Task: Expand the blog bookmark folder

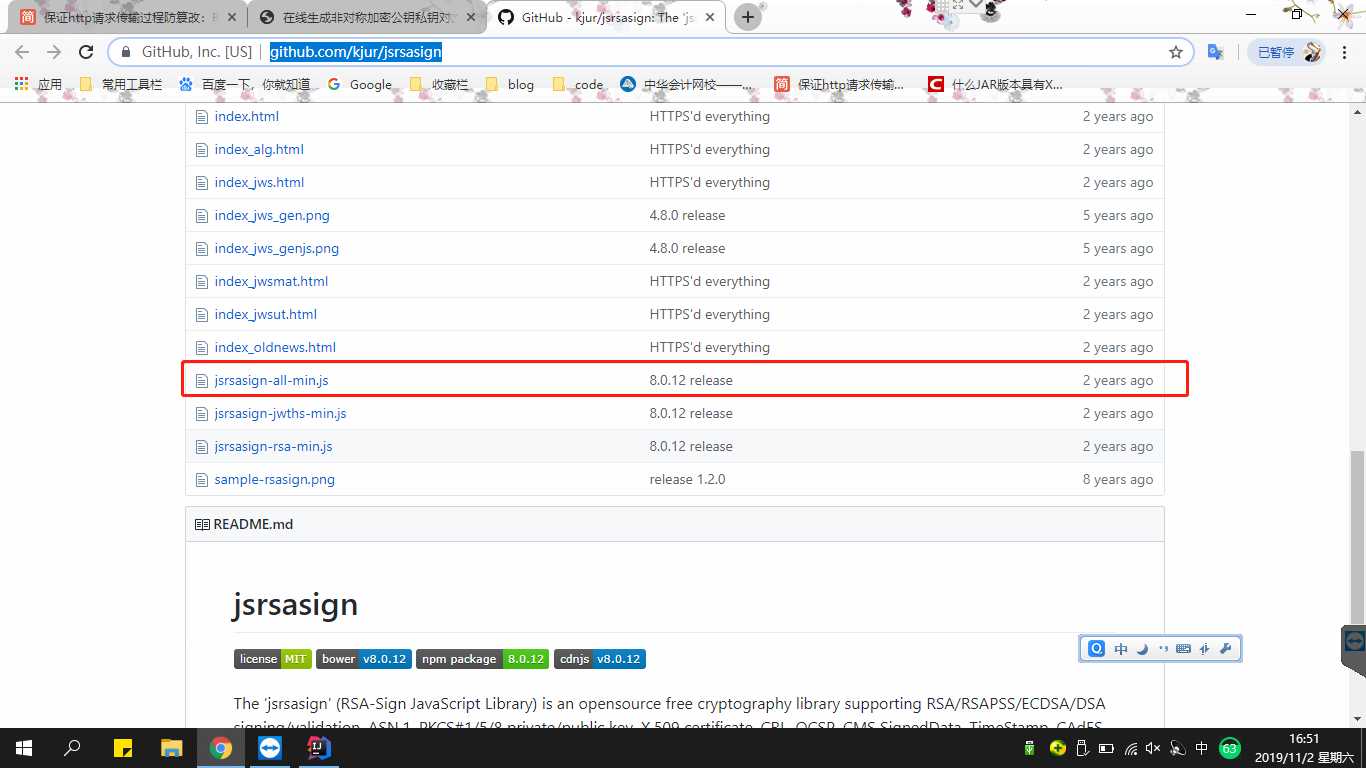Action: (x=509, y=84)
